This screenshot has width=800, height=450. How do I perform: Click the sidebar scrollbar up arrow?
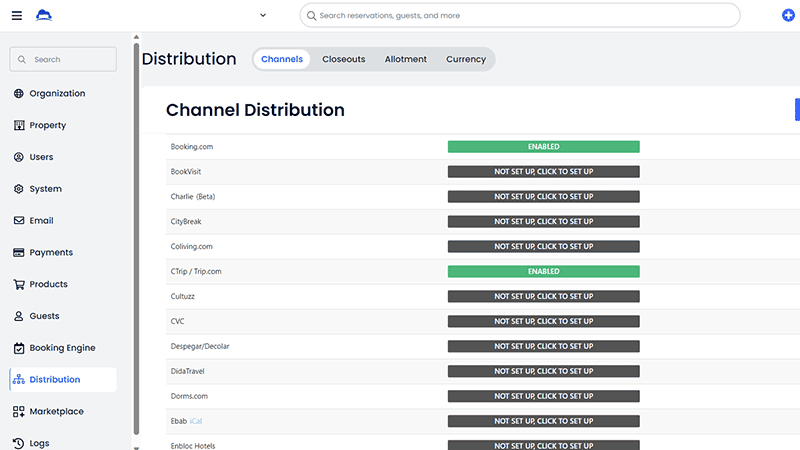click(136, 37)
